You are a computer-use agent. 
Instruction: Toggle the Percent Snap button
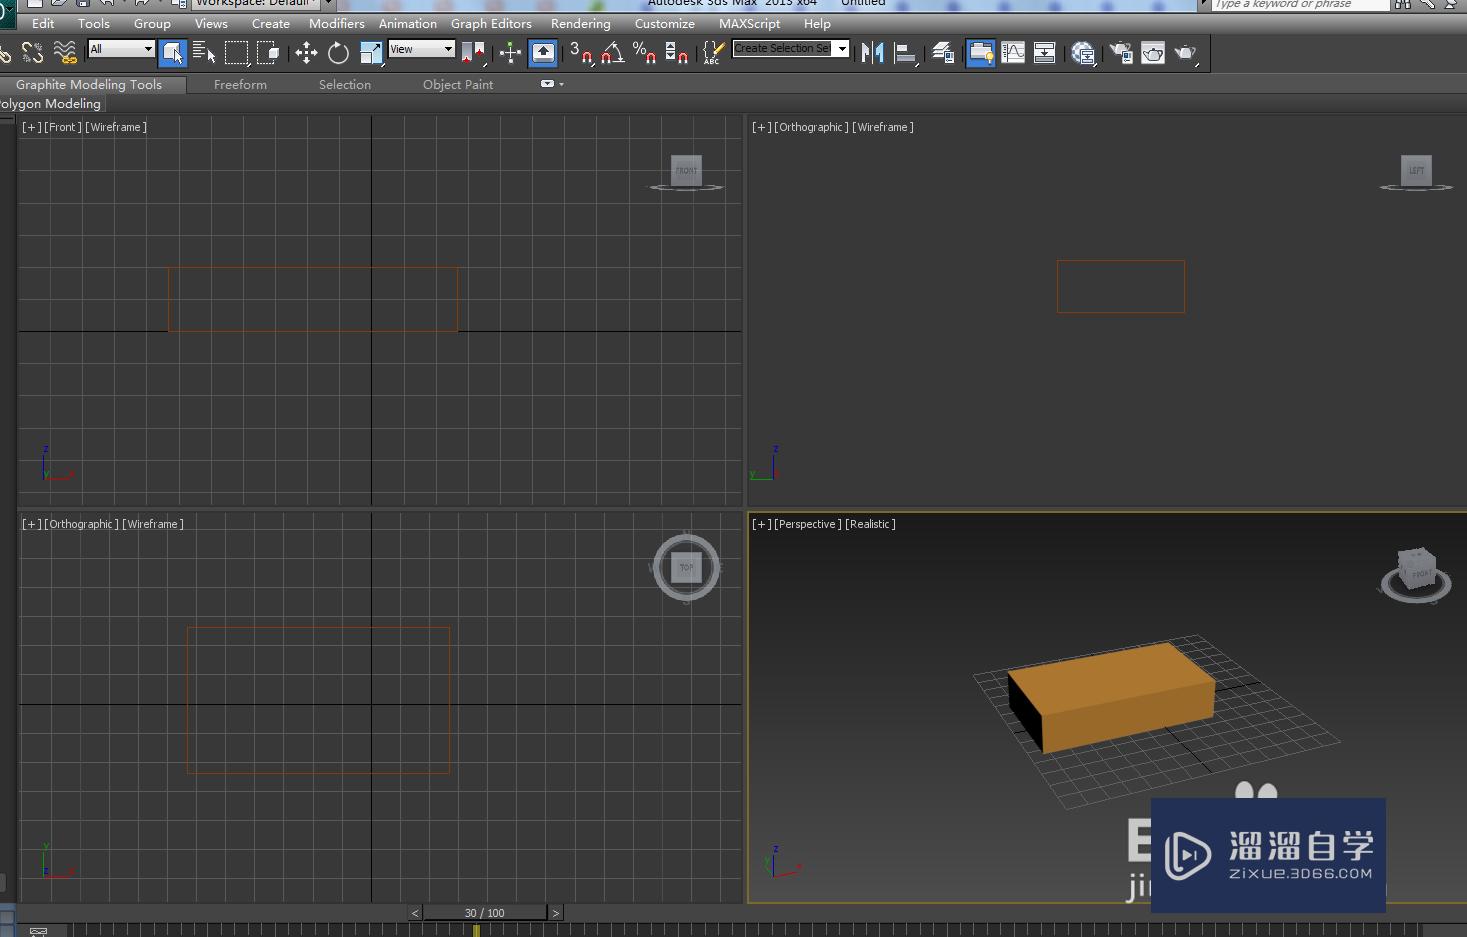pos(644,53)
